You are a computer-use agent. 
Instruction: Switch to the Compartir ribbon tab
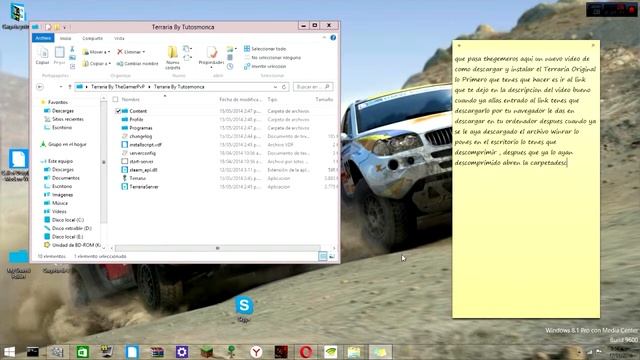92,38
